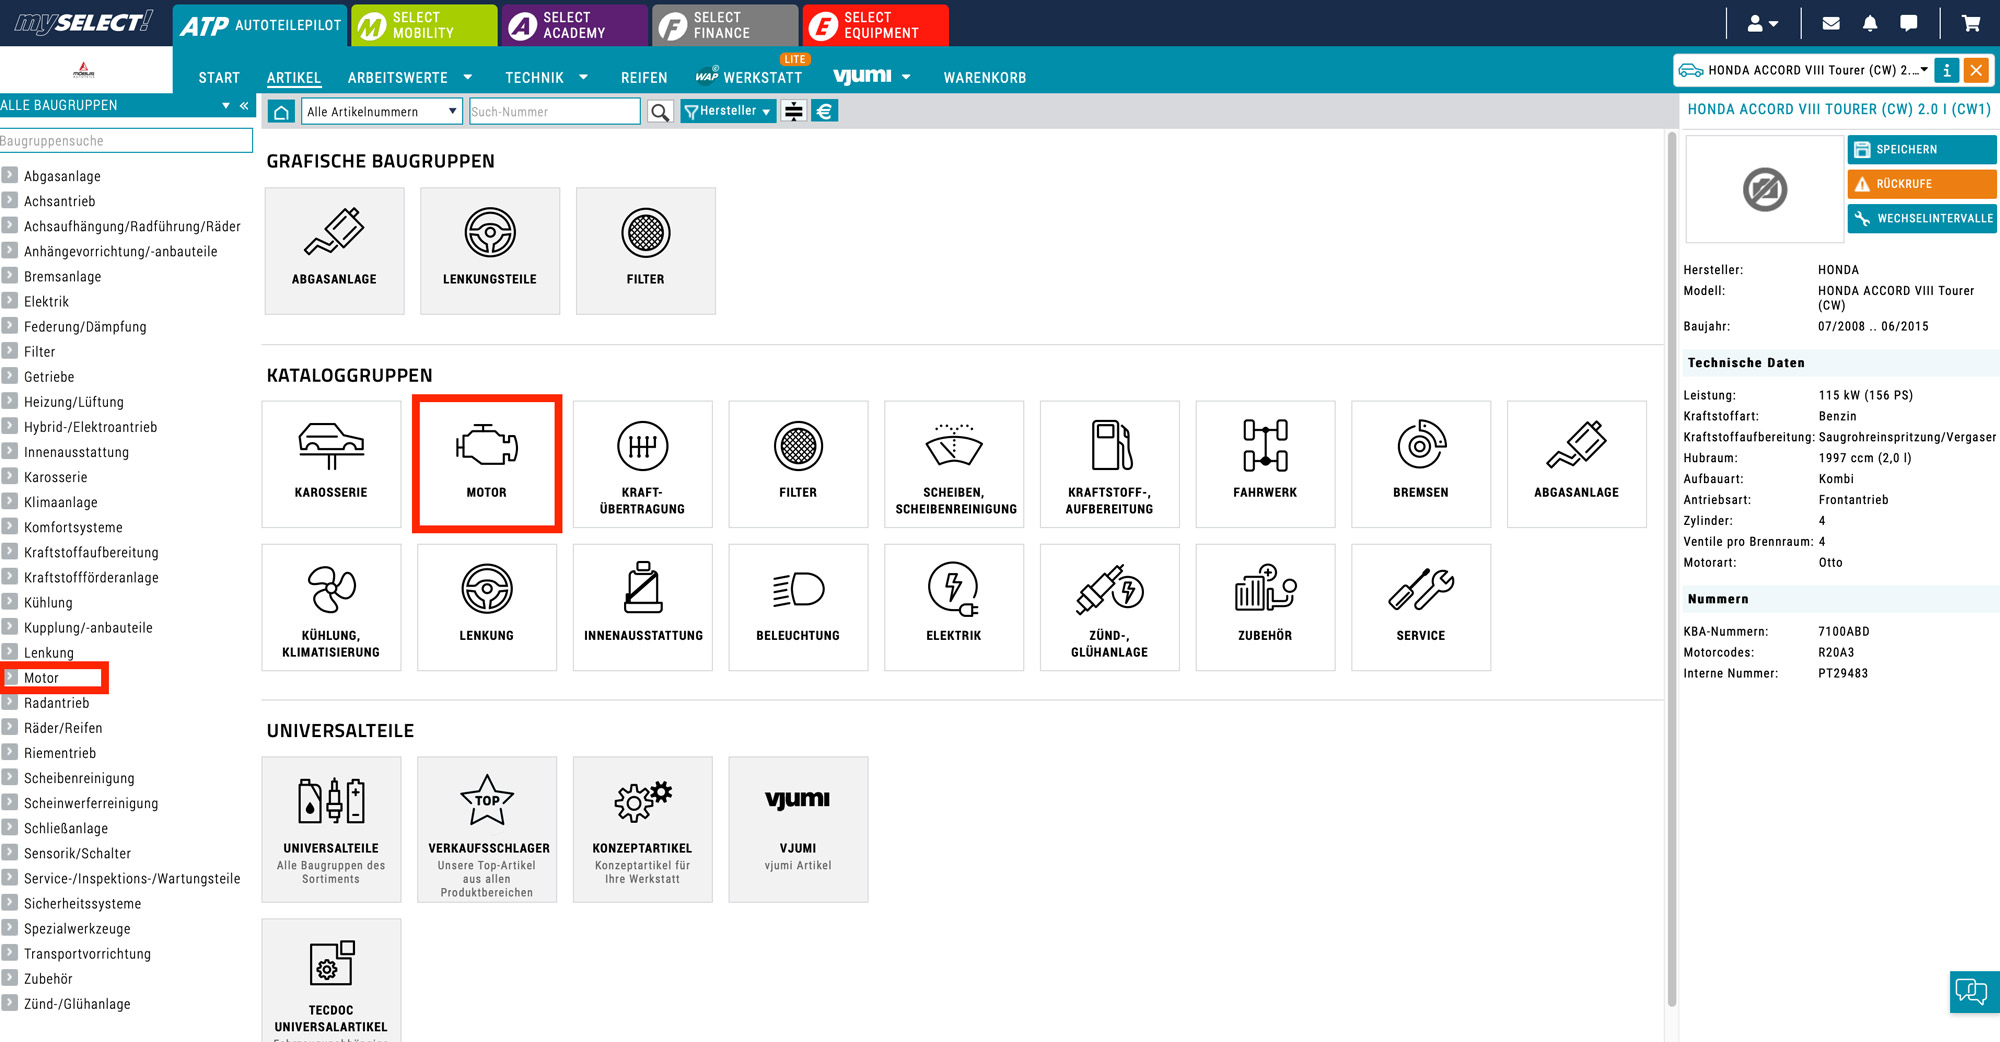Open the Abgasanlage catalog group tile

1577,464
